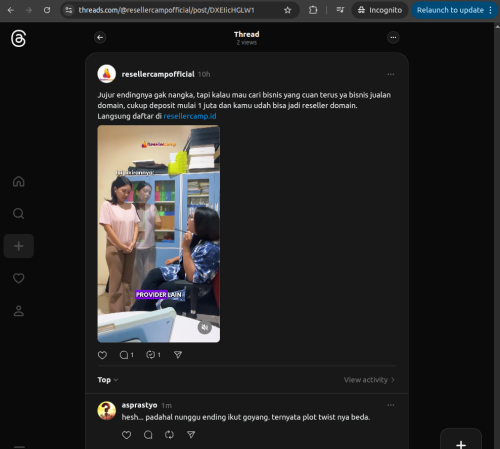The height and width of the screenshot is (449, 500).
Task: Create new thread via sidebar plus
Action: click(x=19, y=246)
